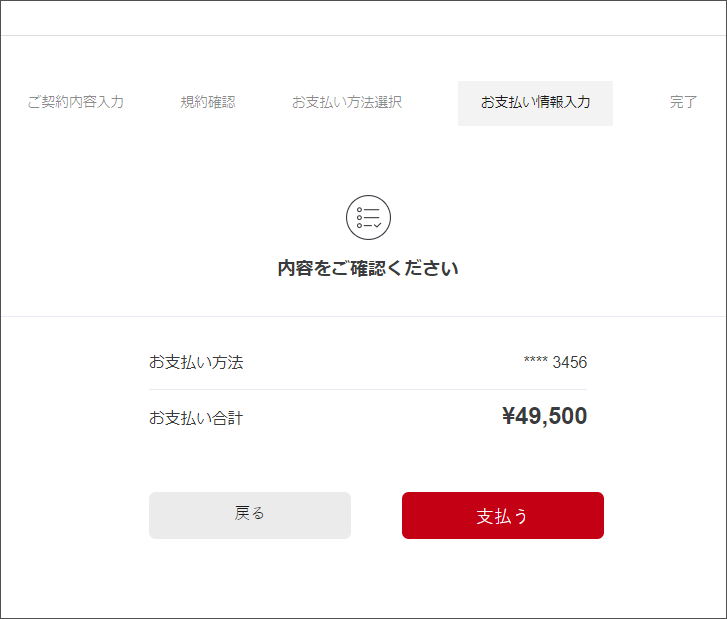Screen dimensions: 727x619
Task: Click the yen symbol in the total
Action: point(508,417)
